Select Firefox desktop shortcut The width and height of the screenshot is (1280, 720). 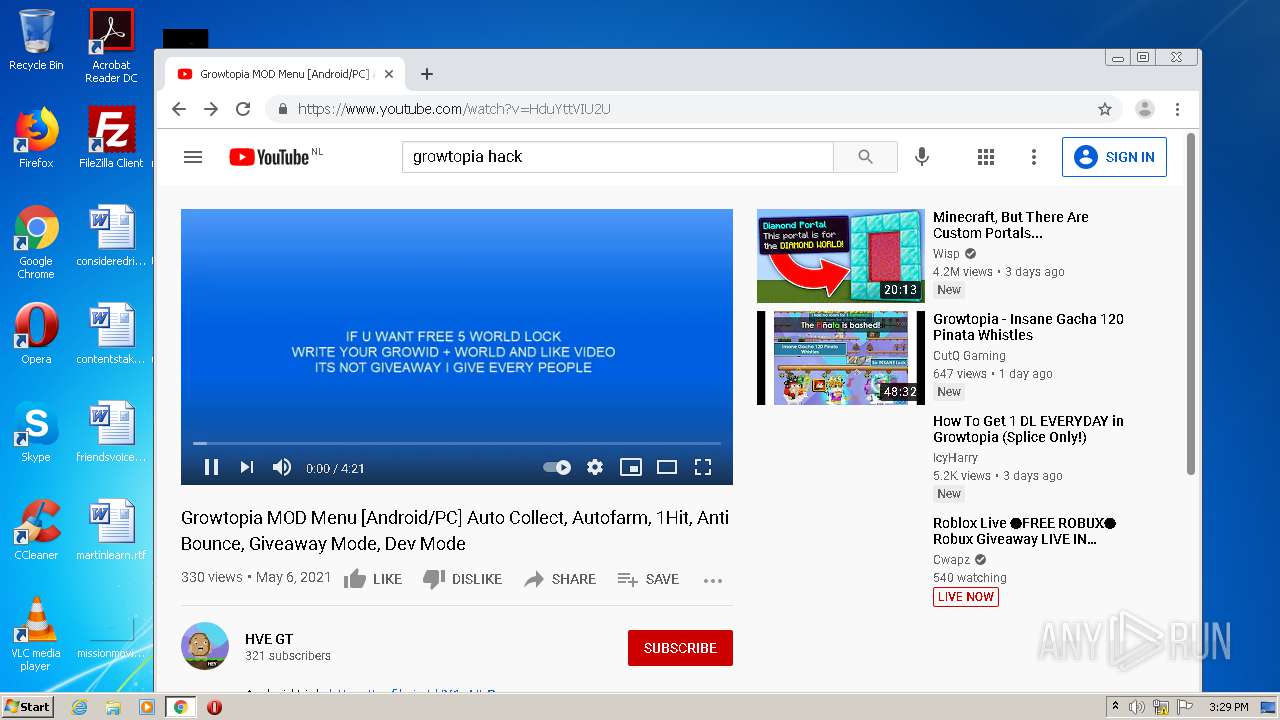click(x=36, y=137)
